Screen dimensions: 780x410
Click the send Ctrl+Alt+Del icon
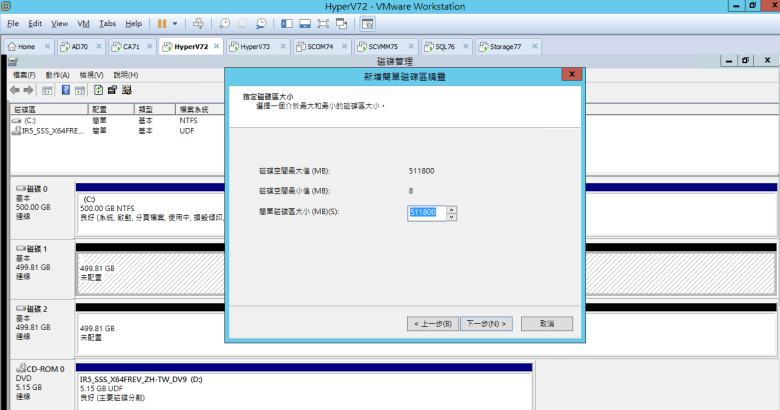(x=198, y=22)
